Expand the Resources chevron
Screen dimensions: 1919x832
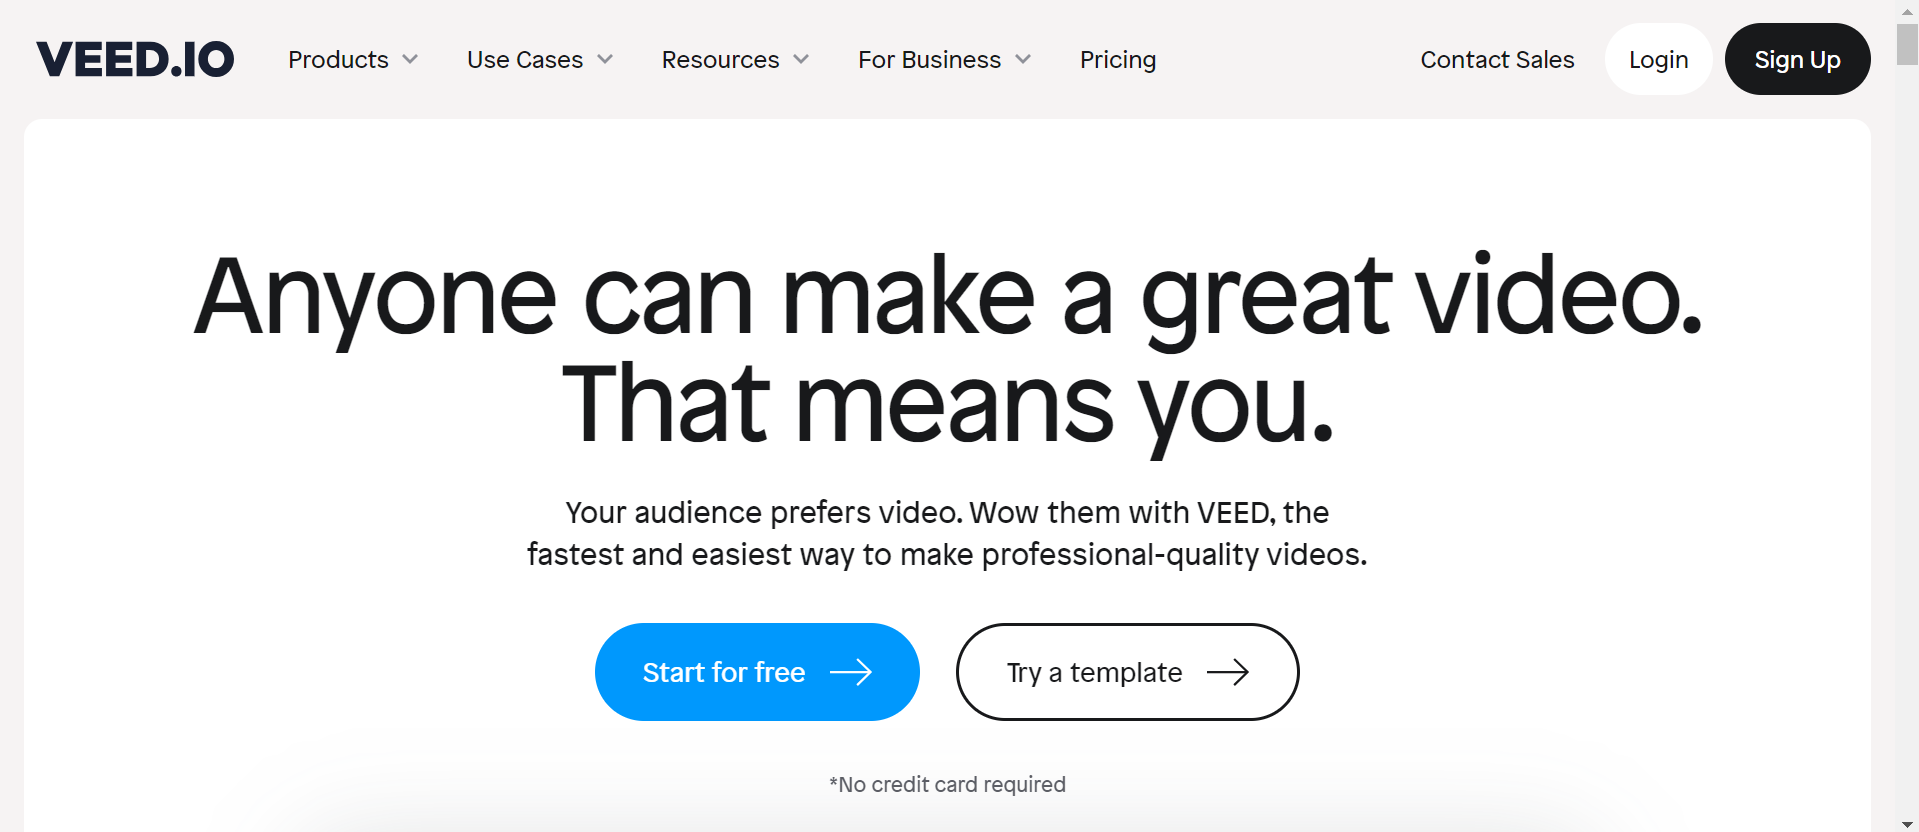pyautogui.click(x=801, y=60)
